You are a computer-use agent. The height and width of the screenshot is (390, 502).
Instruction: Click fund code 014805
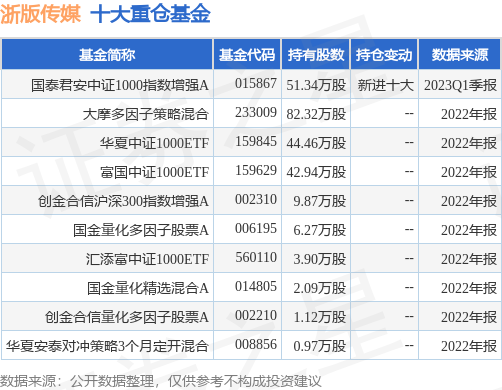tap(256, 286)
